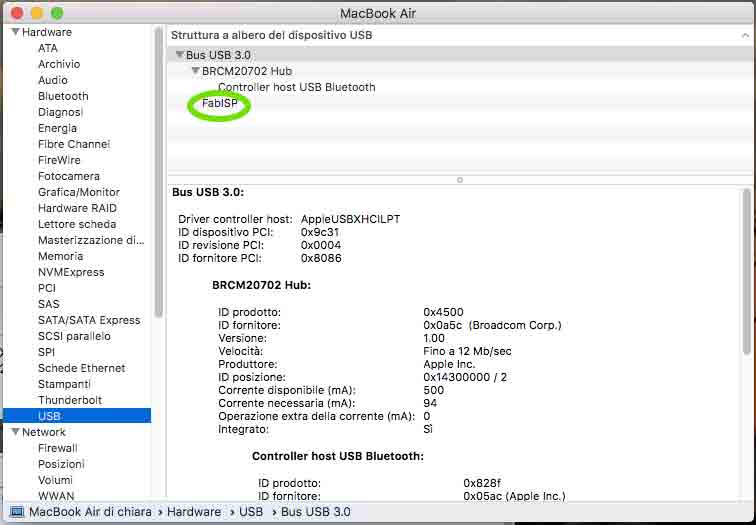The width and height of the screenshot is (756, 525).
Task: Click MacBook Air di chiara in path bar
Action: [x=90, y=512]
